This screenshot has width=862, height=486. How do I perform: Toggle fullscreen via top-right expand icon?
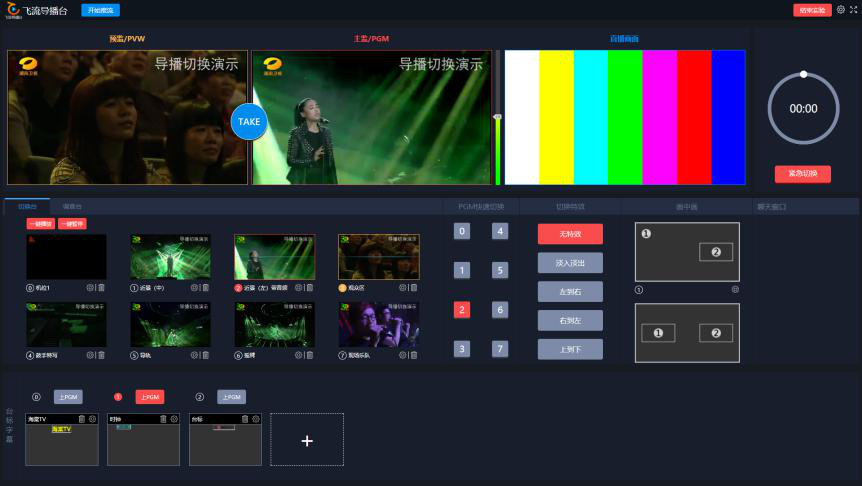point(854,9)
